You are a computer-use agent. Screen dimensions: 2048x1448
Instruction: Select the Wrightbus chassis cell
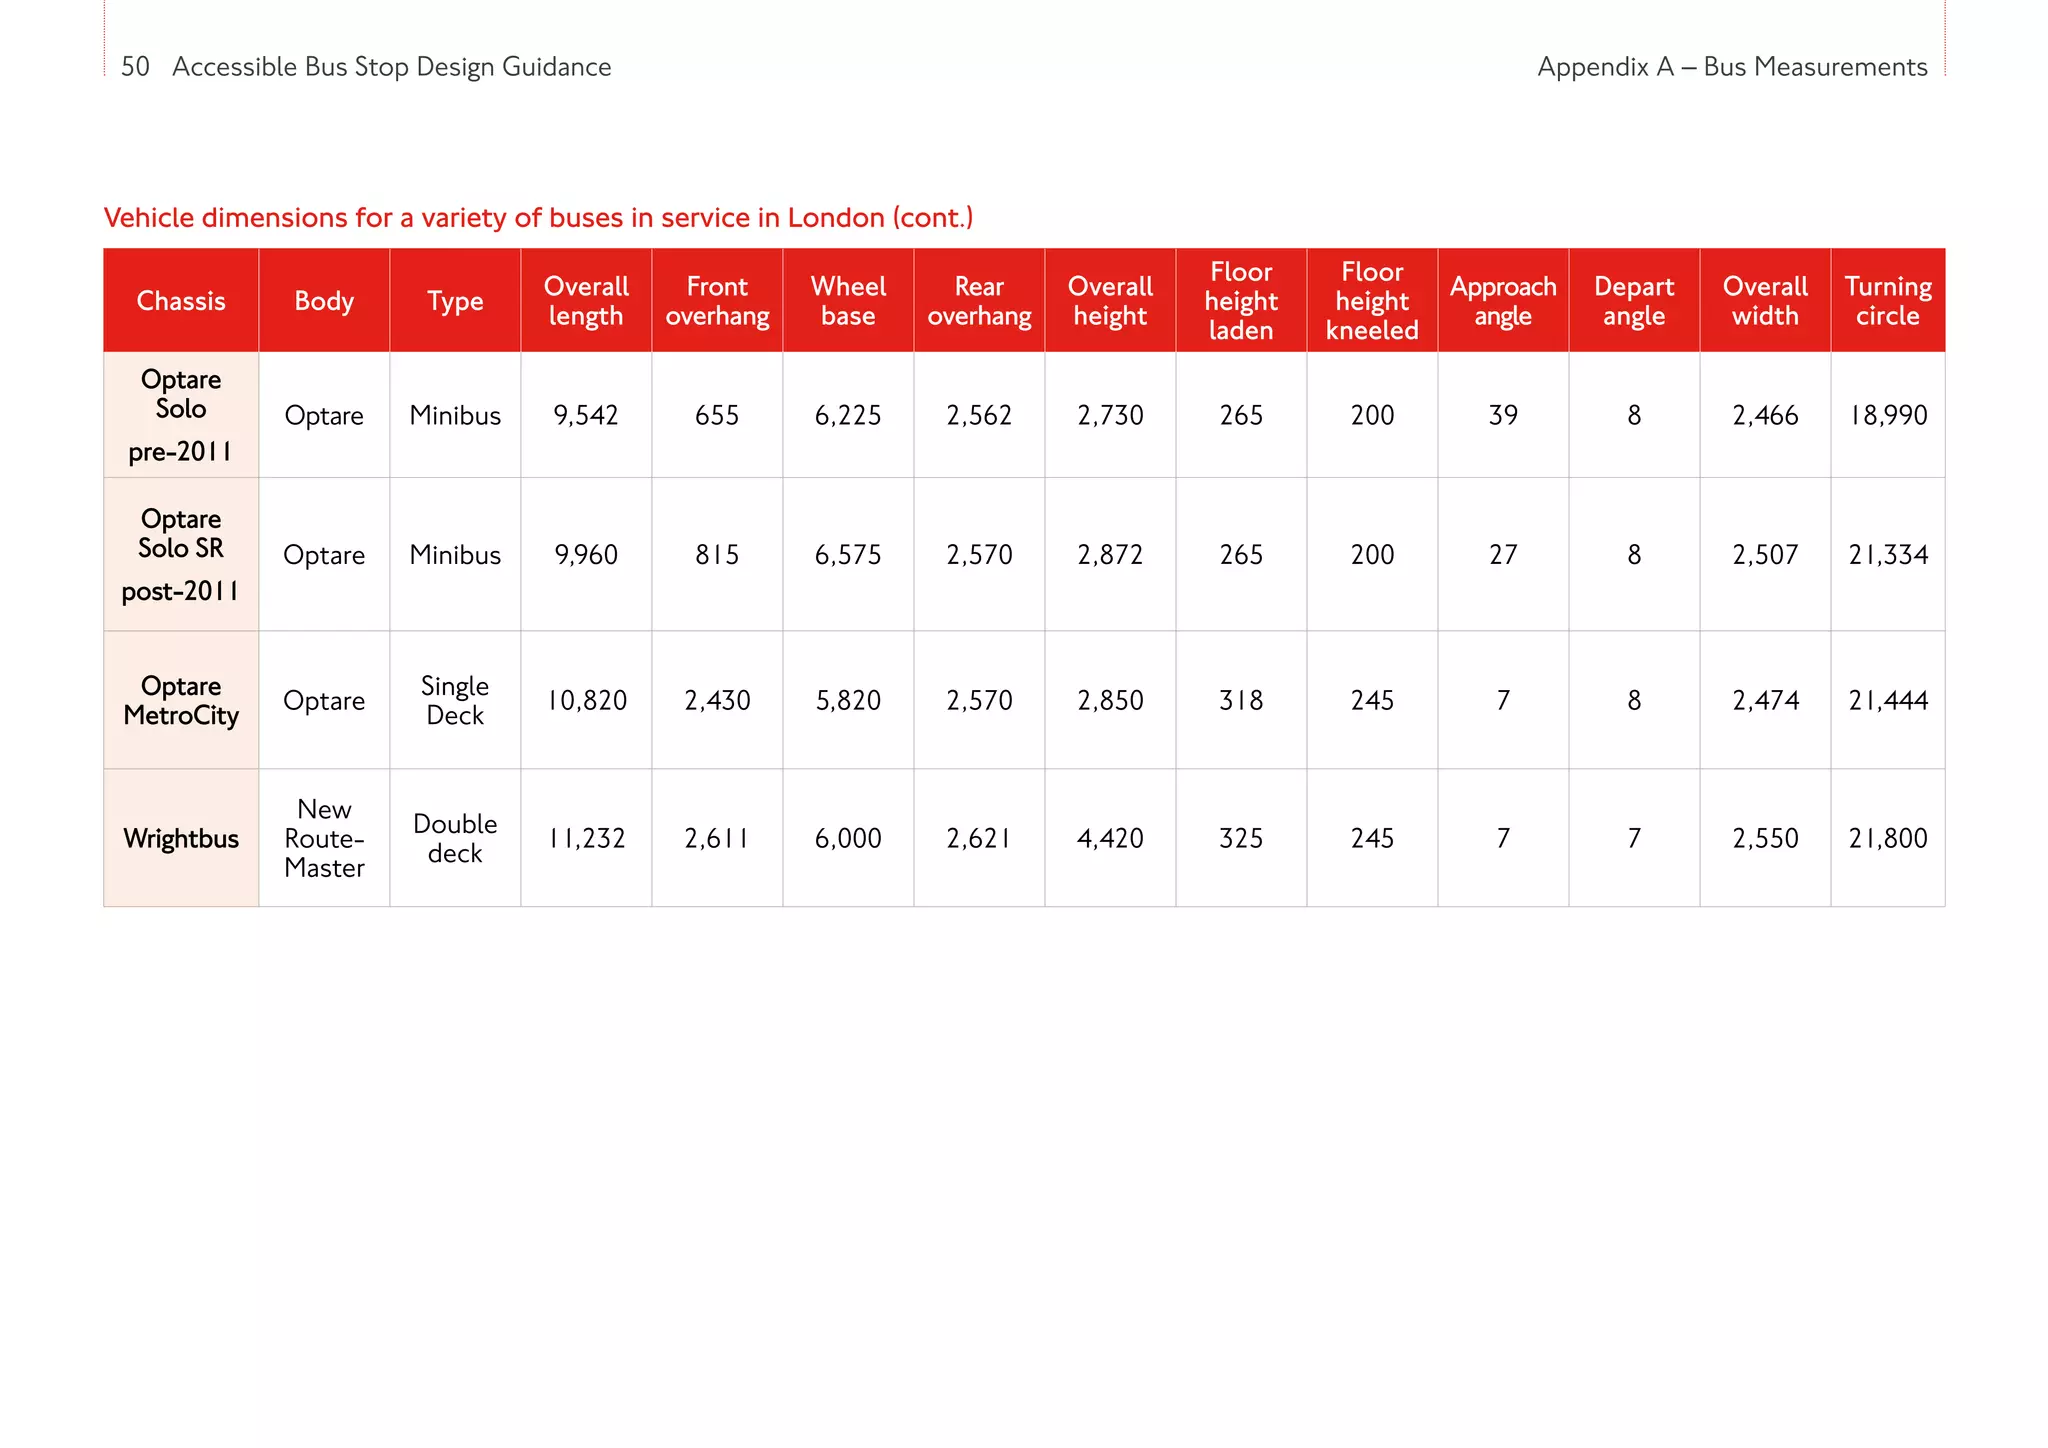coord(181,838)
